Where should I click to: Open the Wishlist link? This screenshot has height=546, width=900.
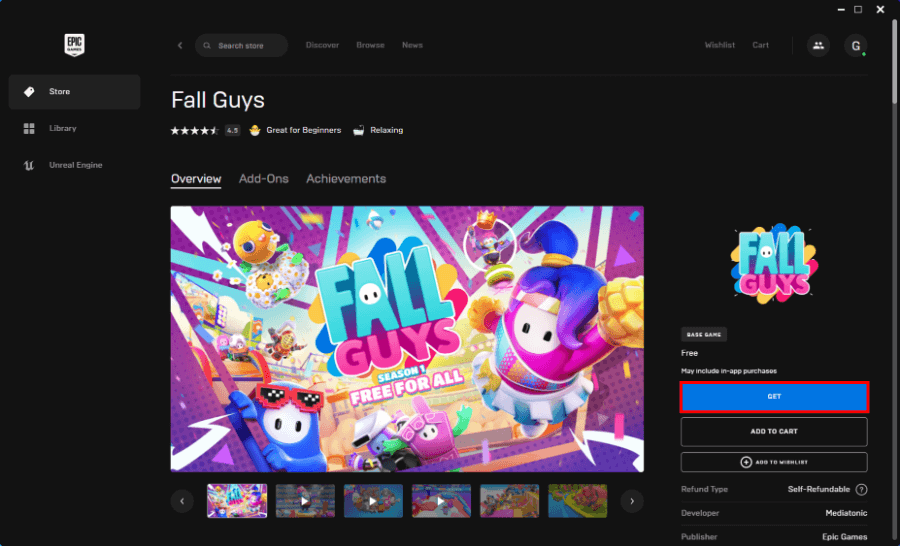pyautogui.click(x=720, y=45)
